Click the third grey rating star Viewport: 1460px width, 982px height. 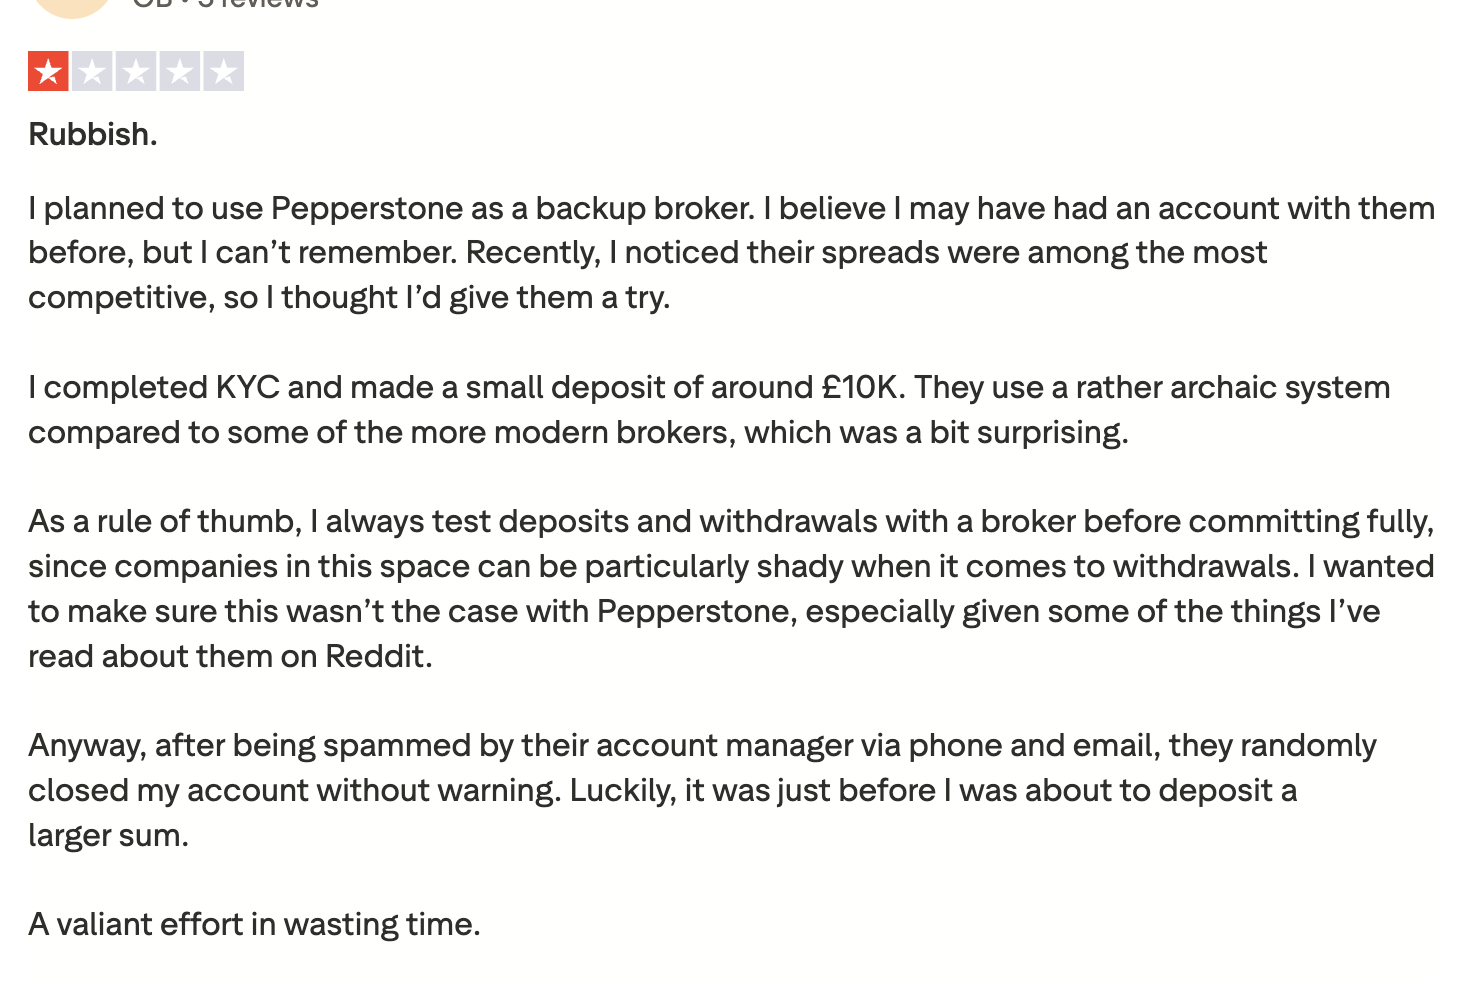[136, 72]
